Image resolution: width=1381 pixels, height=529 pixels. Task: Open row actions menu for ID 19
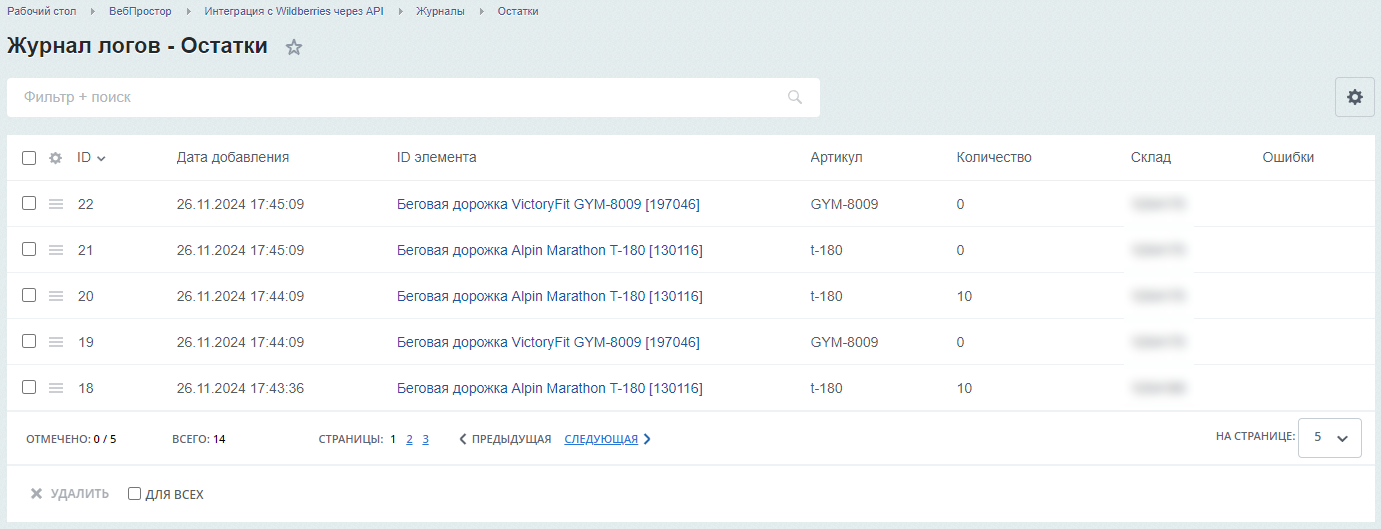(56, 342)
